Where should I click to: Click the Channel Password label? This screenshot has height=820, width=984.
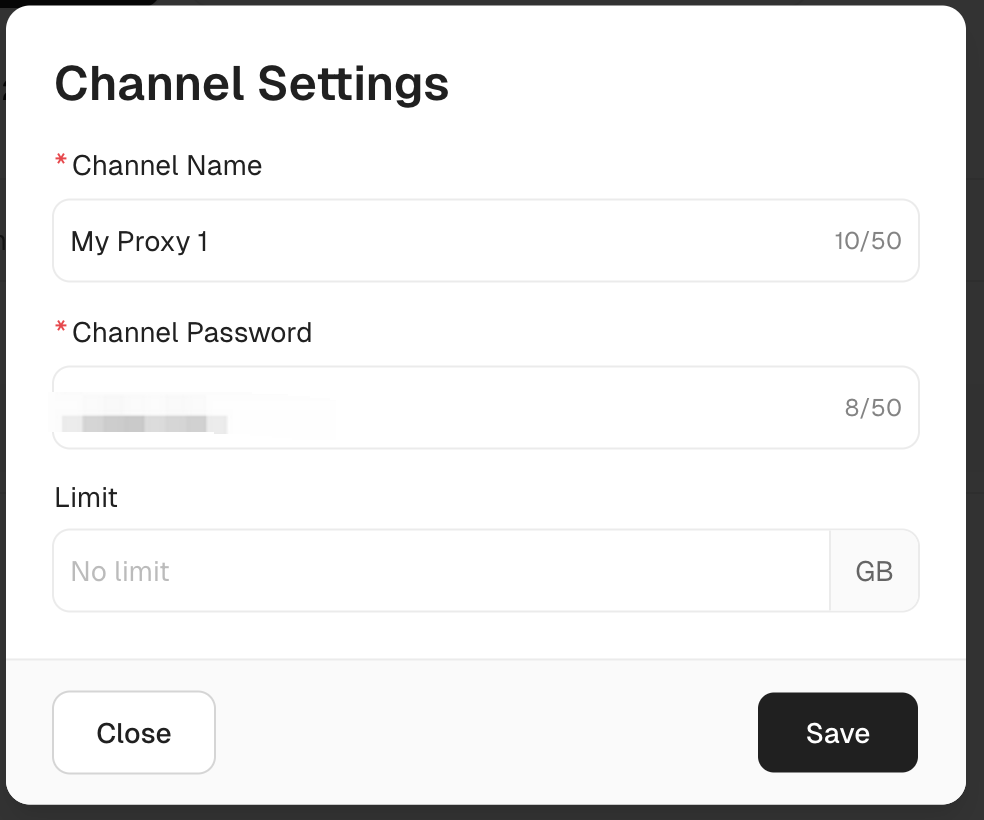(191, 333)
